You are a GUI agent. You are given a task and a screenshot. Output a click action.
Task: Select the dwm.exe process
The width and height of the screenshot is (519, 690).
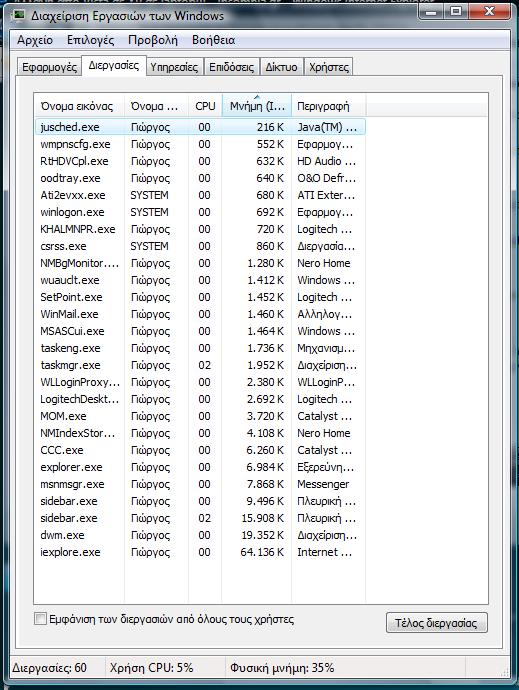200,536
